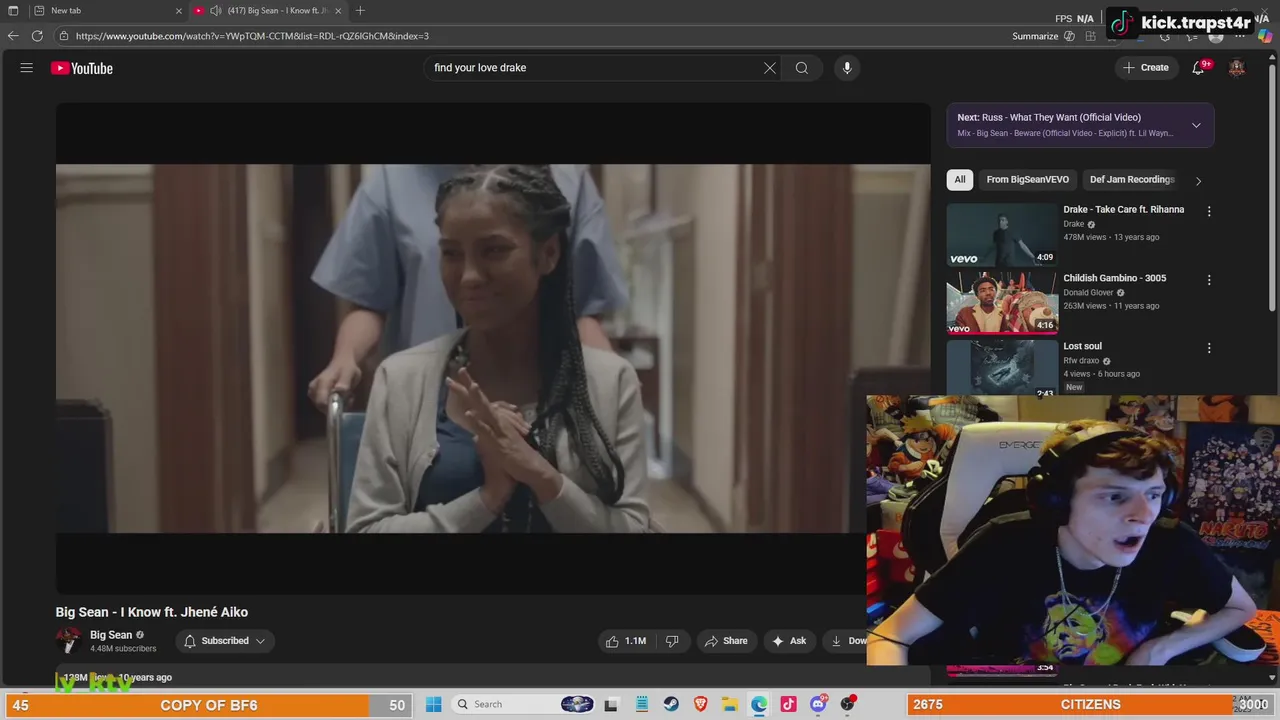Open the Big Sean channel name link
This screenshot has width=1280, height=720.
click(x=111, y=635)
